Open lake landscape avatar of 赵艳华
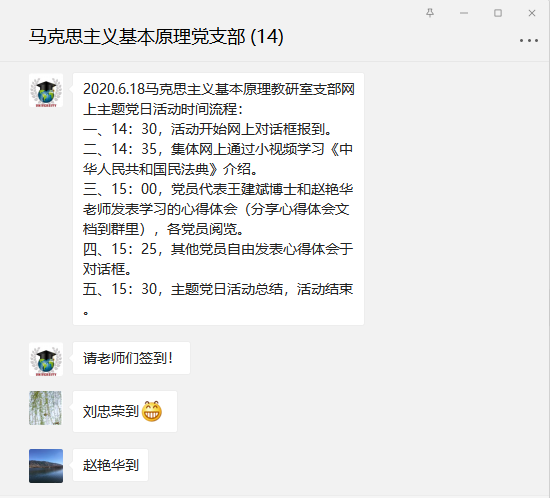This screenshot has width=550, height=498. pyautogui.click(x=46, y=466)
